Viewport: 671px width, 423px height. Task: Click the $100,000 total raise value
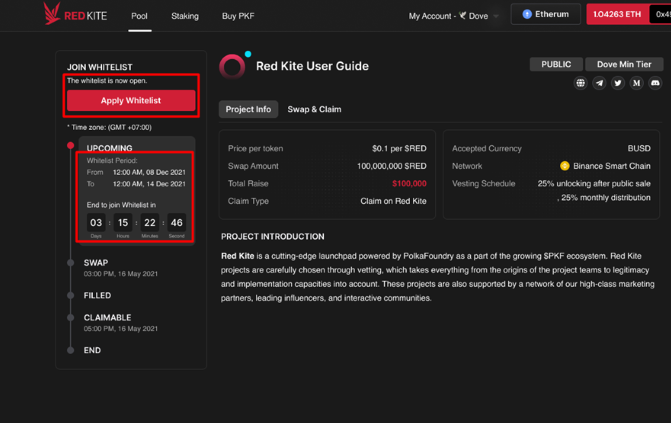[x=409, y=184]
